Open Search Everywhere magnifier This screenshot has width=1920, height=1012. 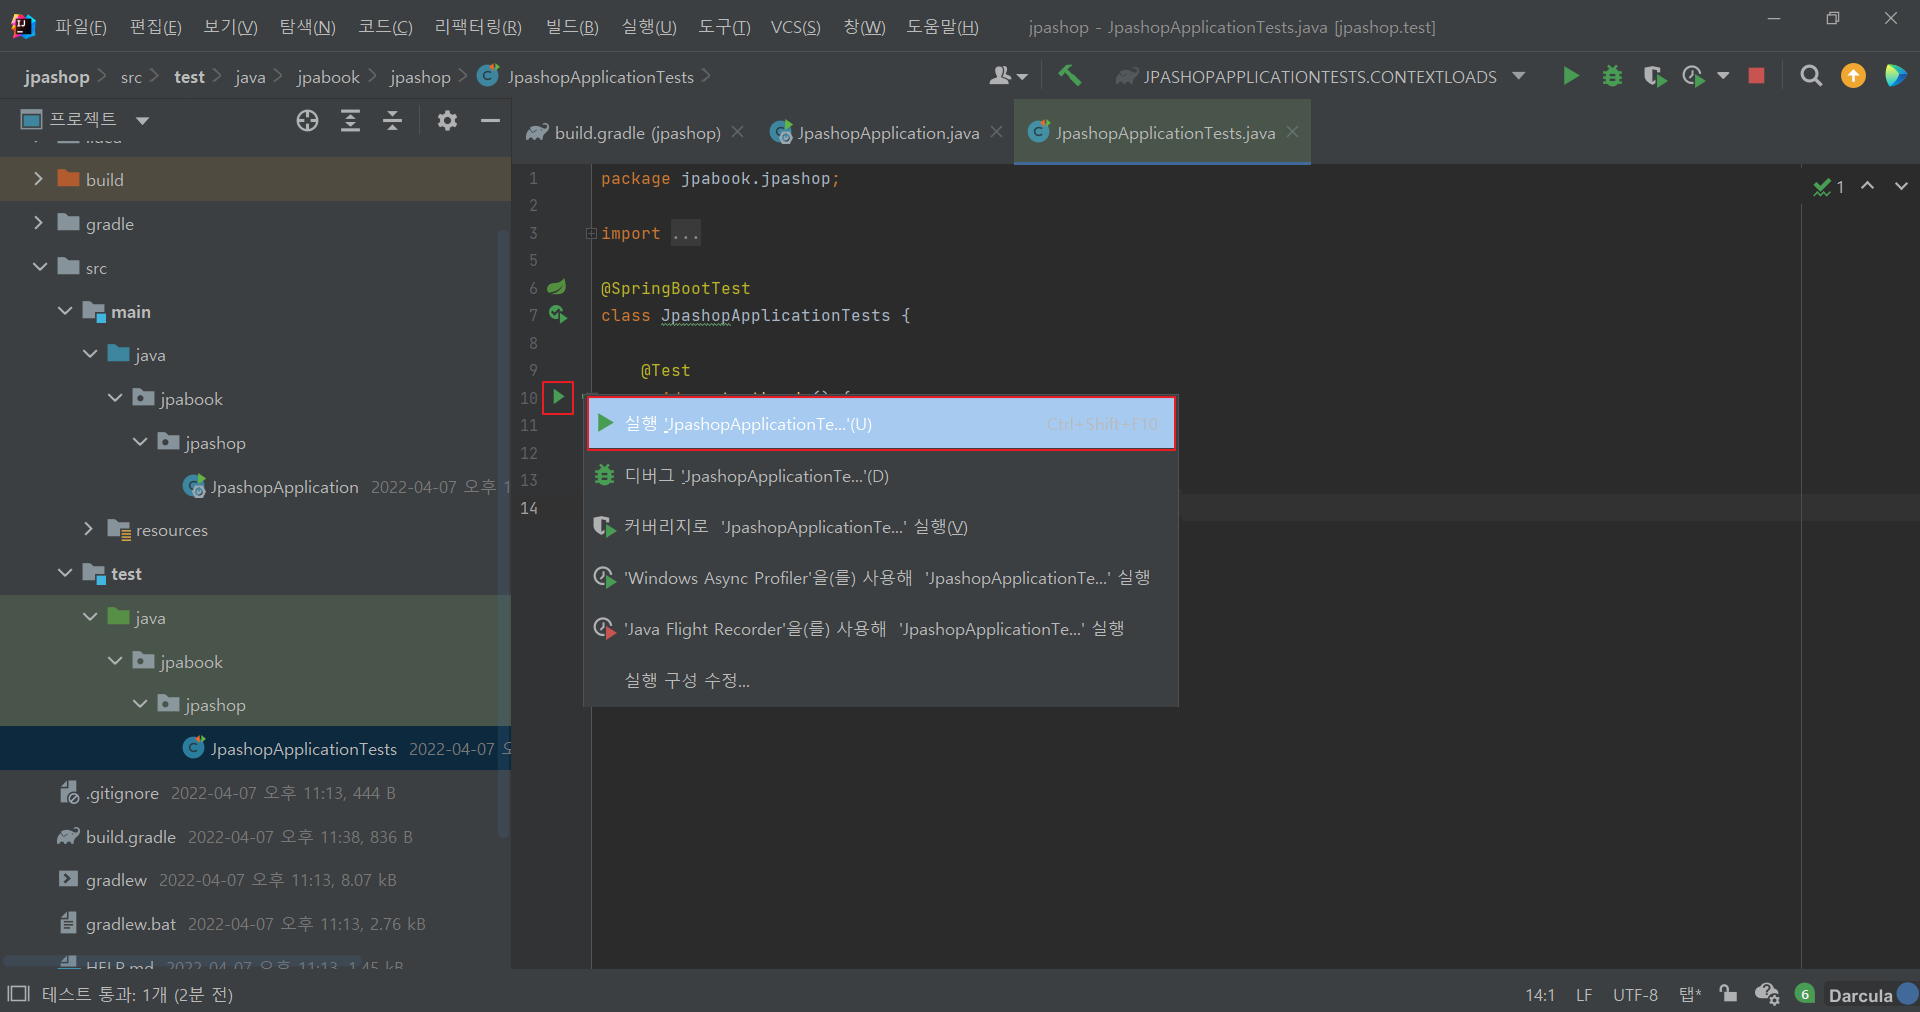point(1810,76)
